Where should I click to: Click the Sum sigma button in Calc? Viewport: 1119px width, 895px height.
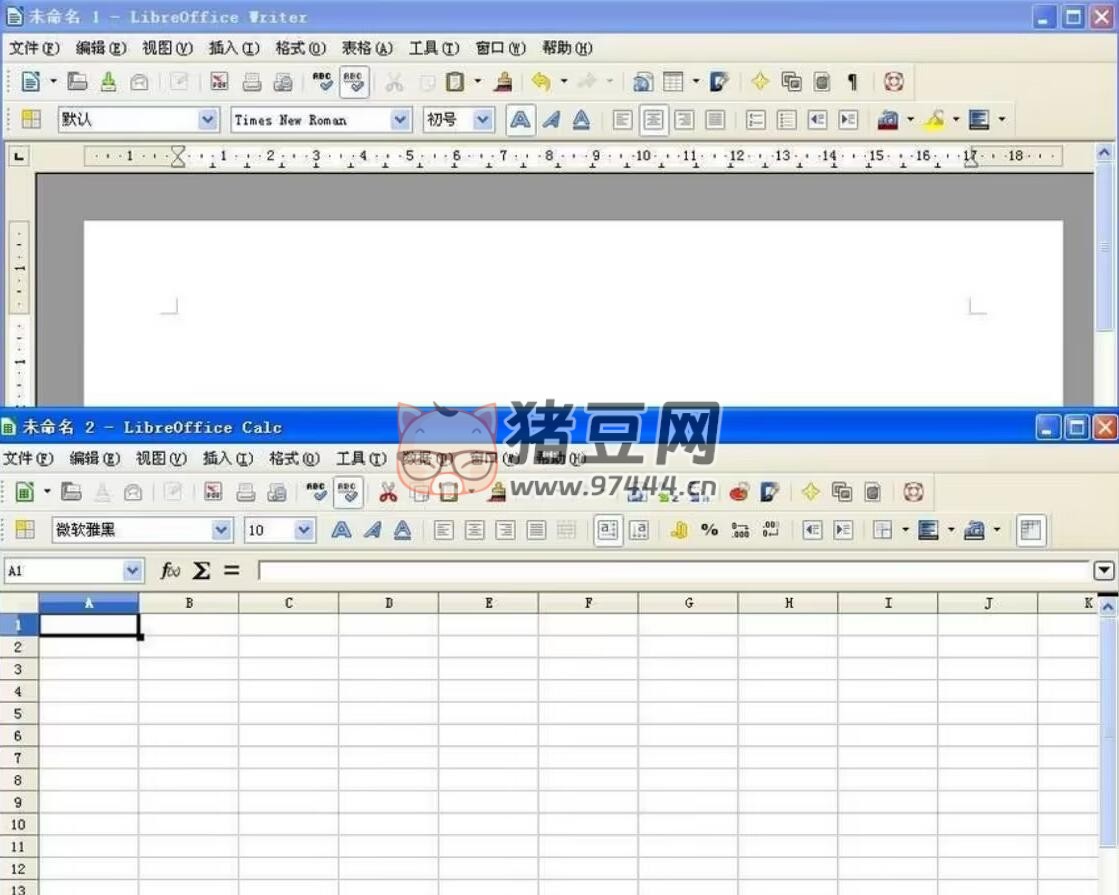point(202,570)
